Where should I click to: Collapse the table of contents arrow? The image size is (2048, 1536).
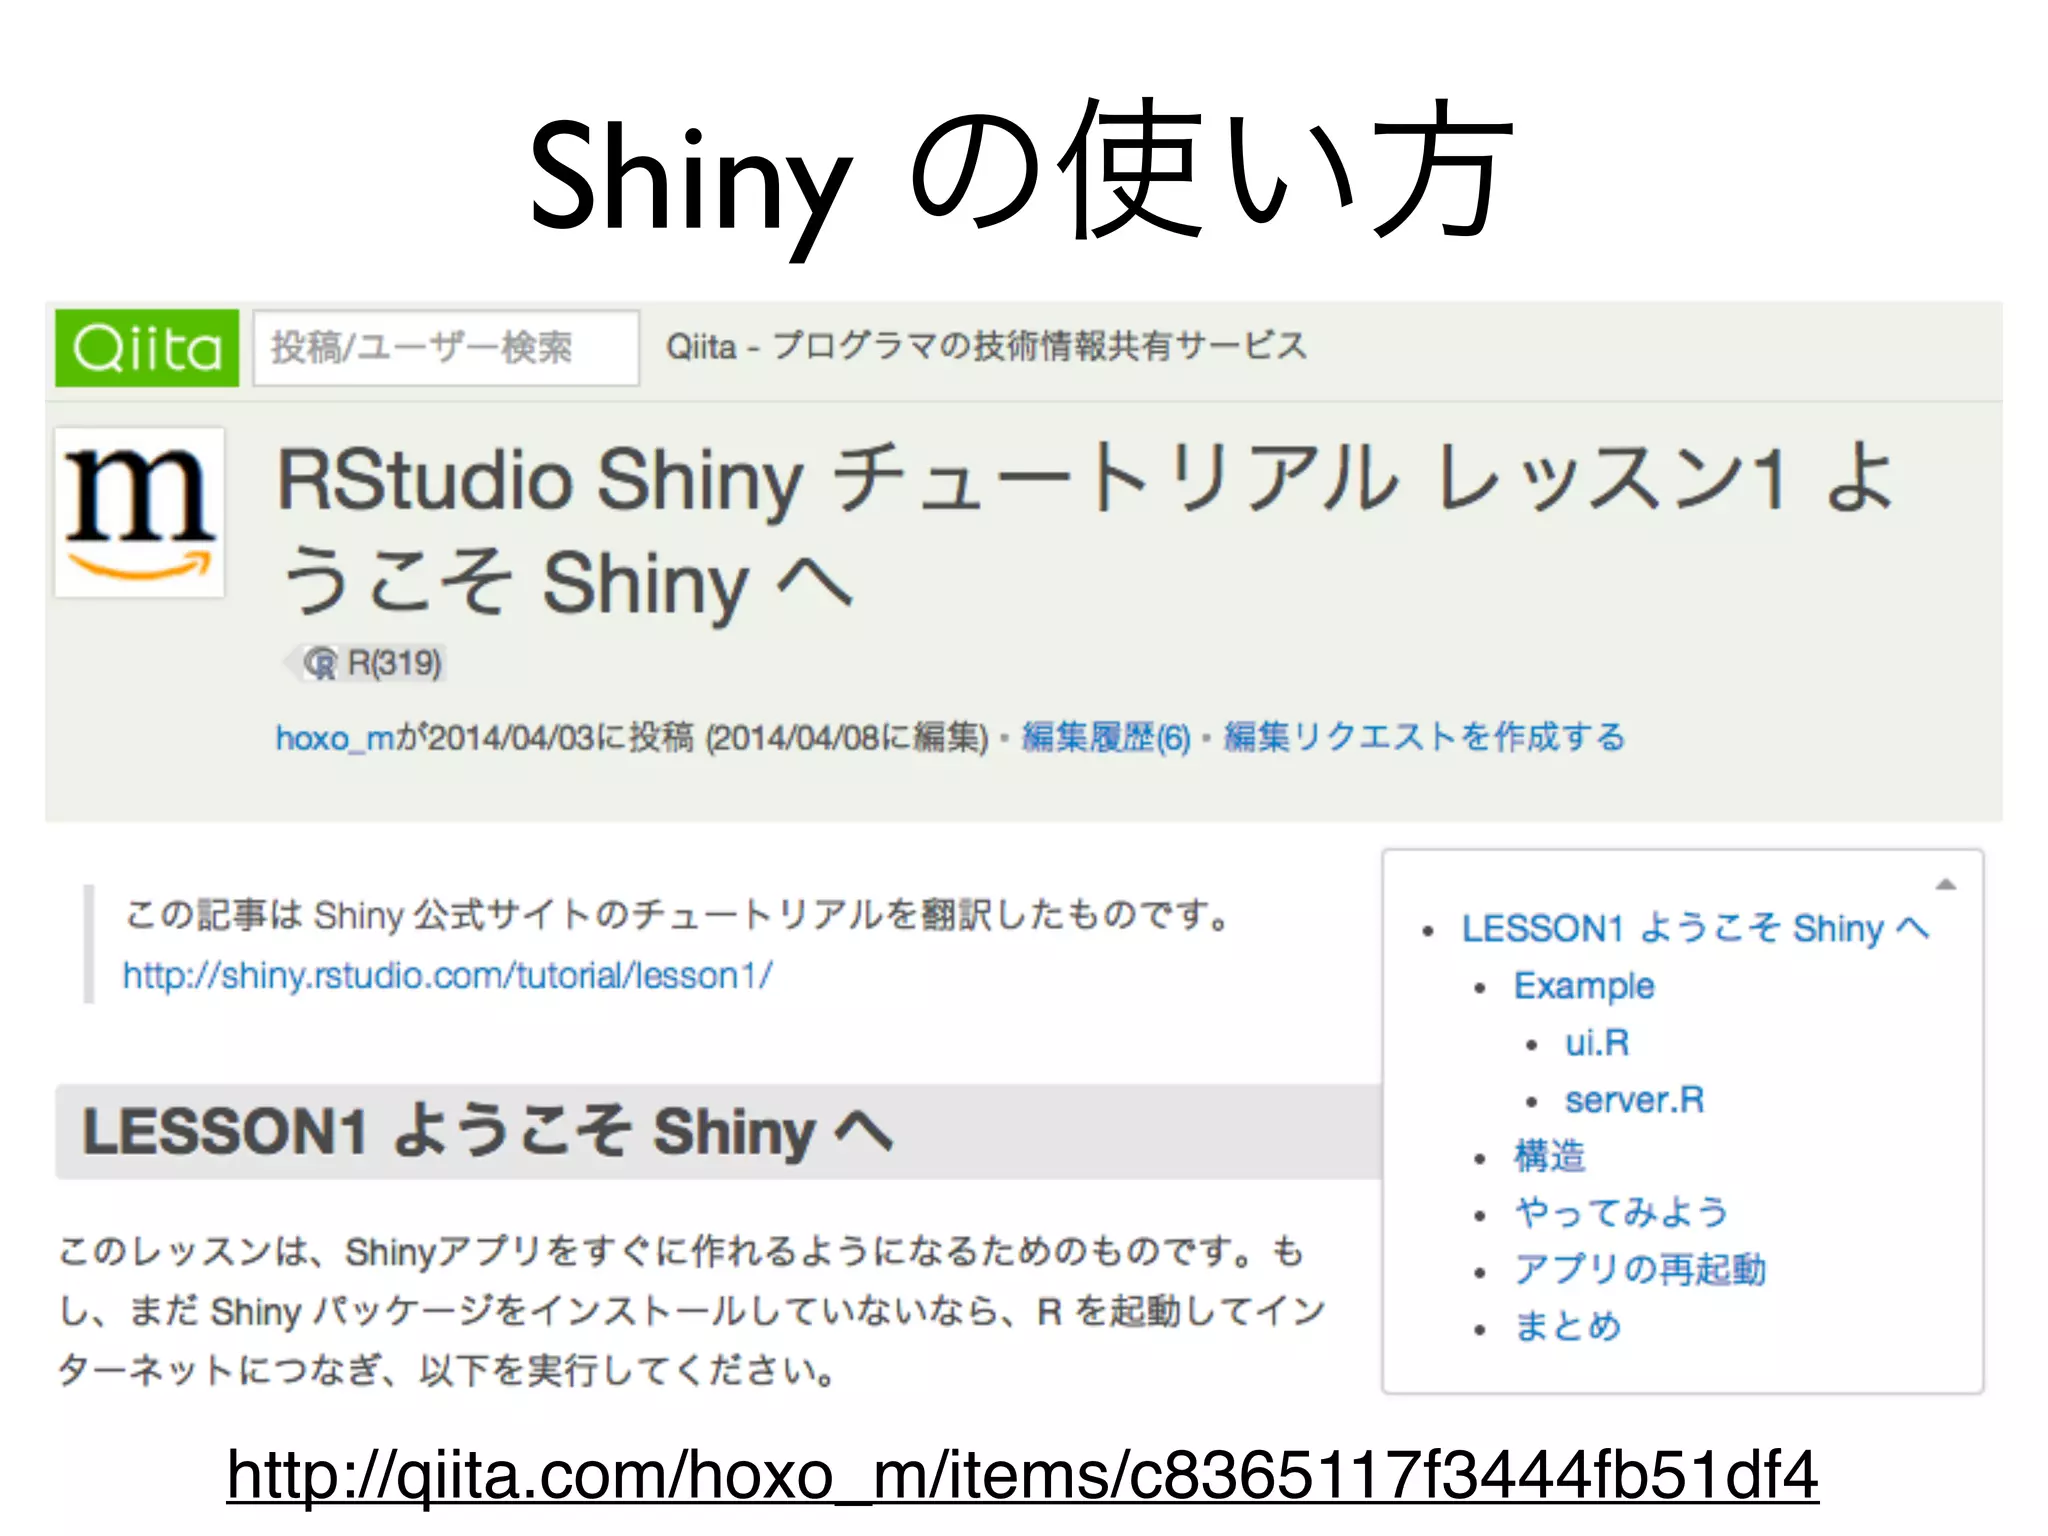point(1946,884)
